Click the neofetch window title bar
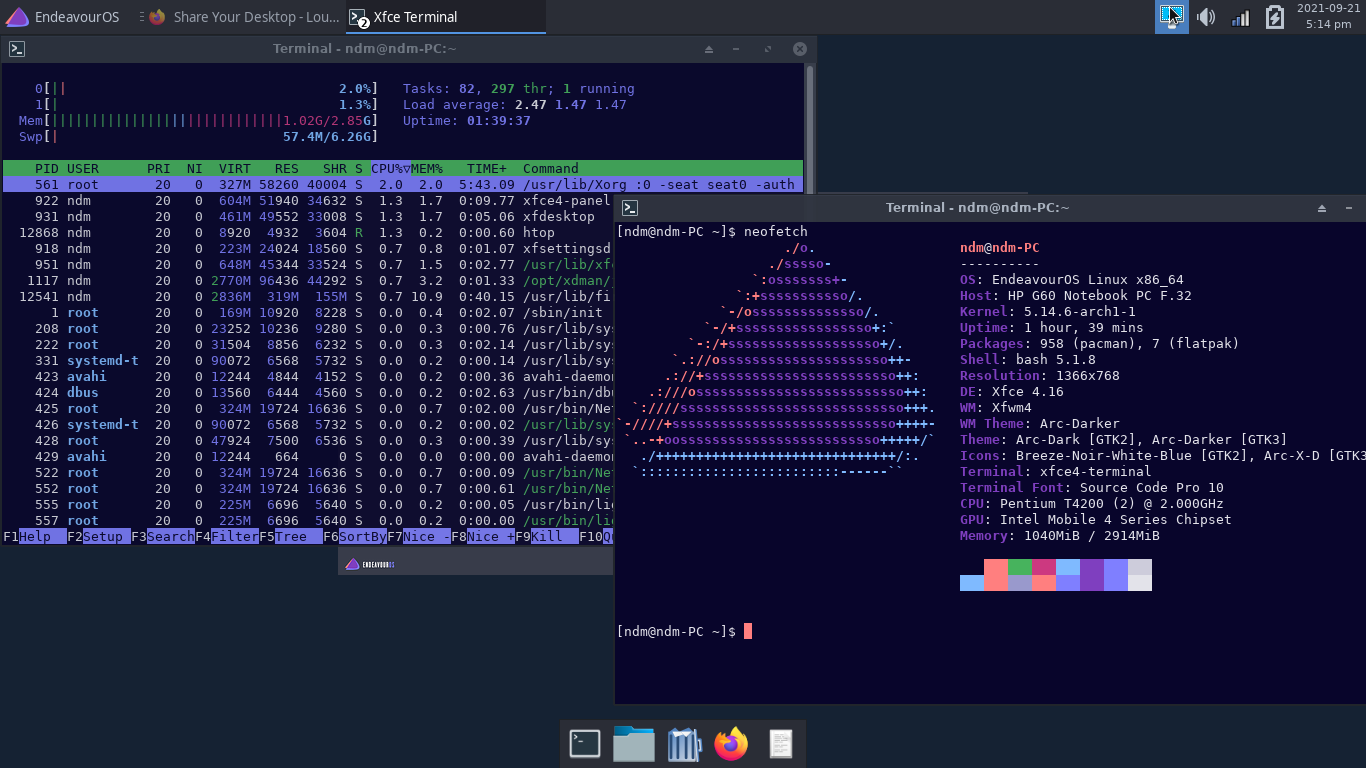 click(x=977, y=208)
